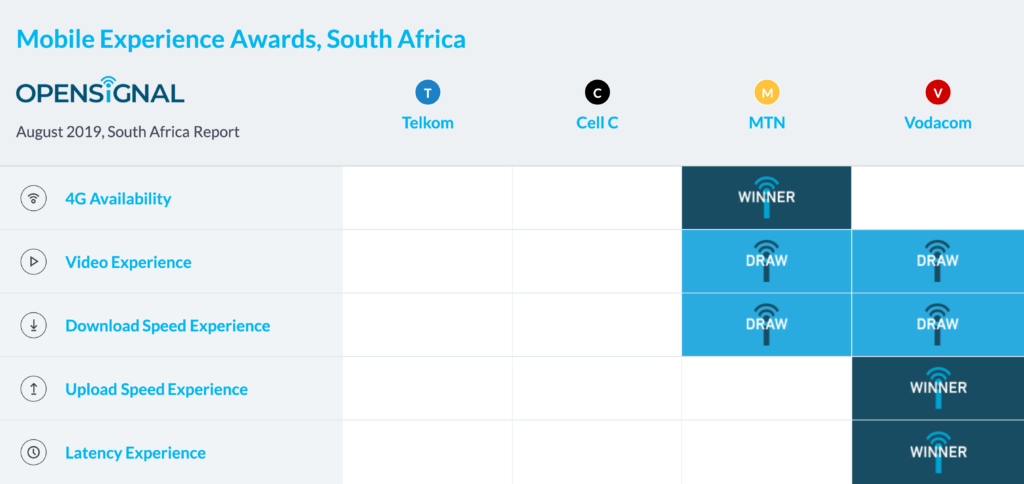Click the red Vodacom V logo

pyautogui.click(x=937, y=93)
